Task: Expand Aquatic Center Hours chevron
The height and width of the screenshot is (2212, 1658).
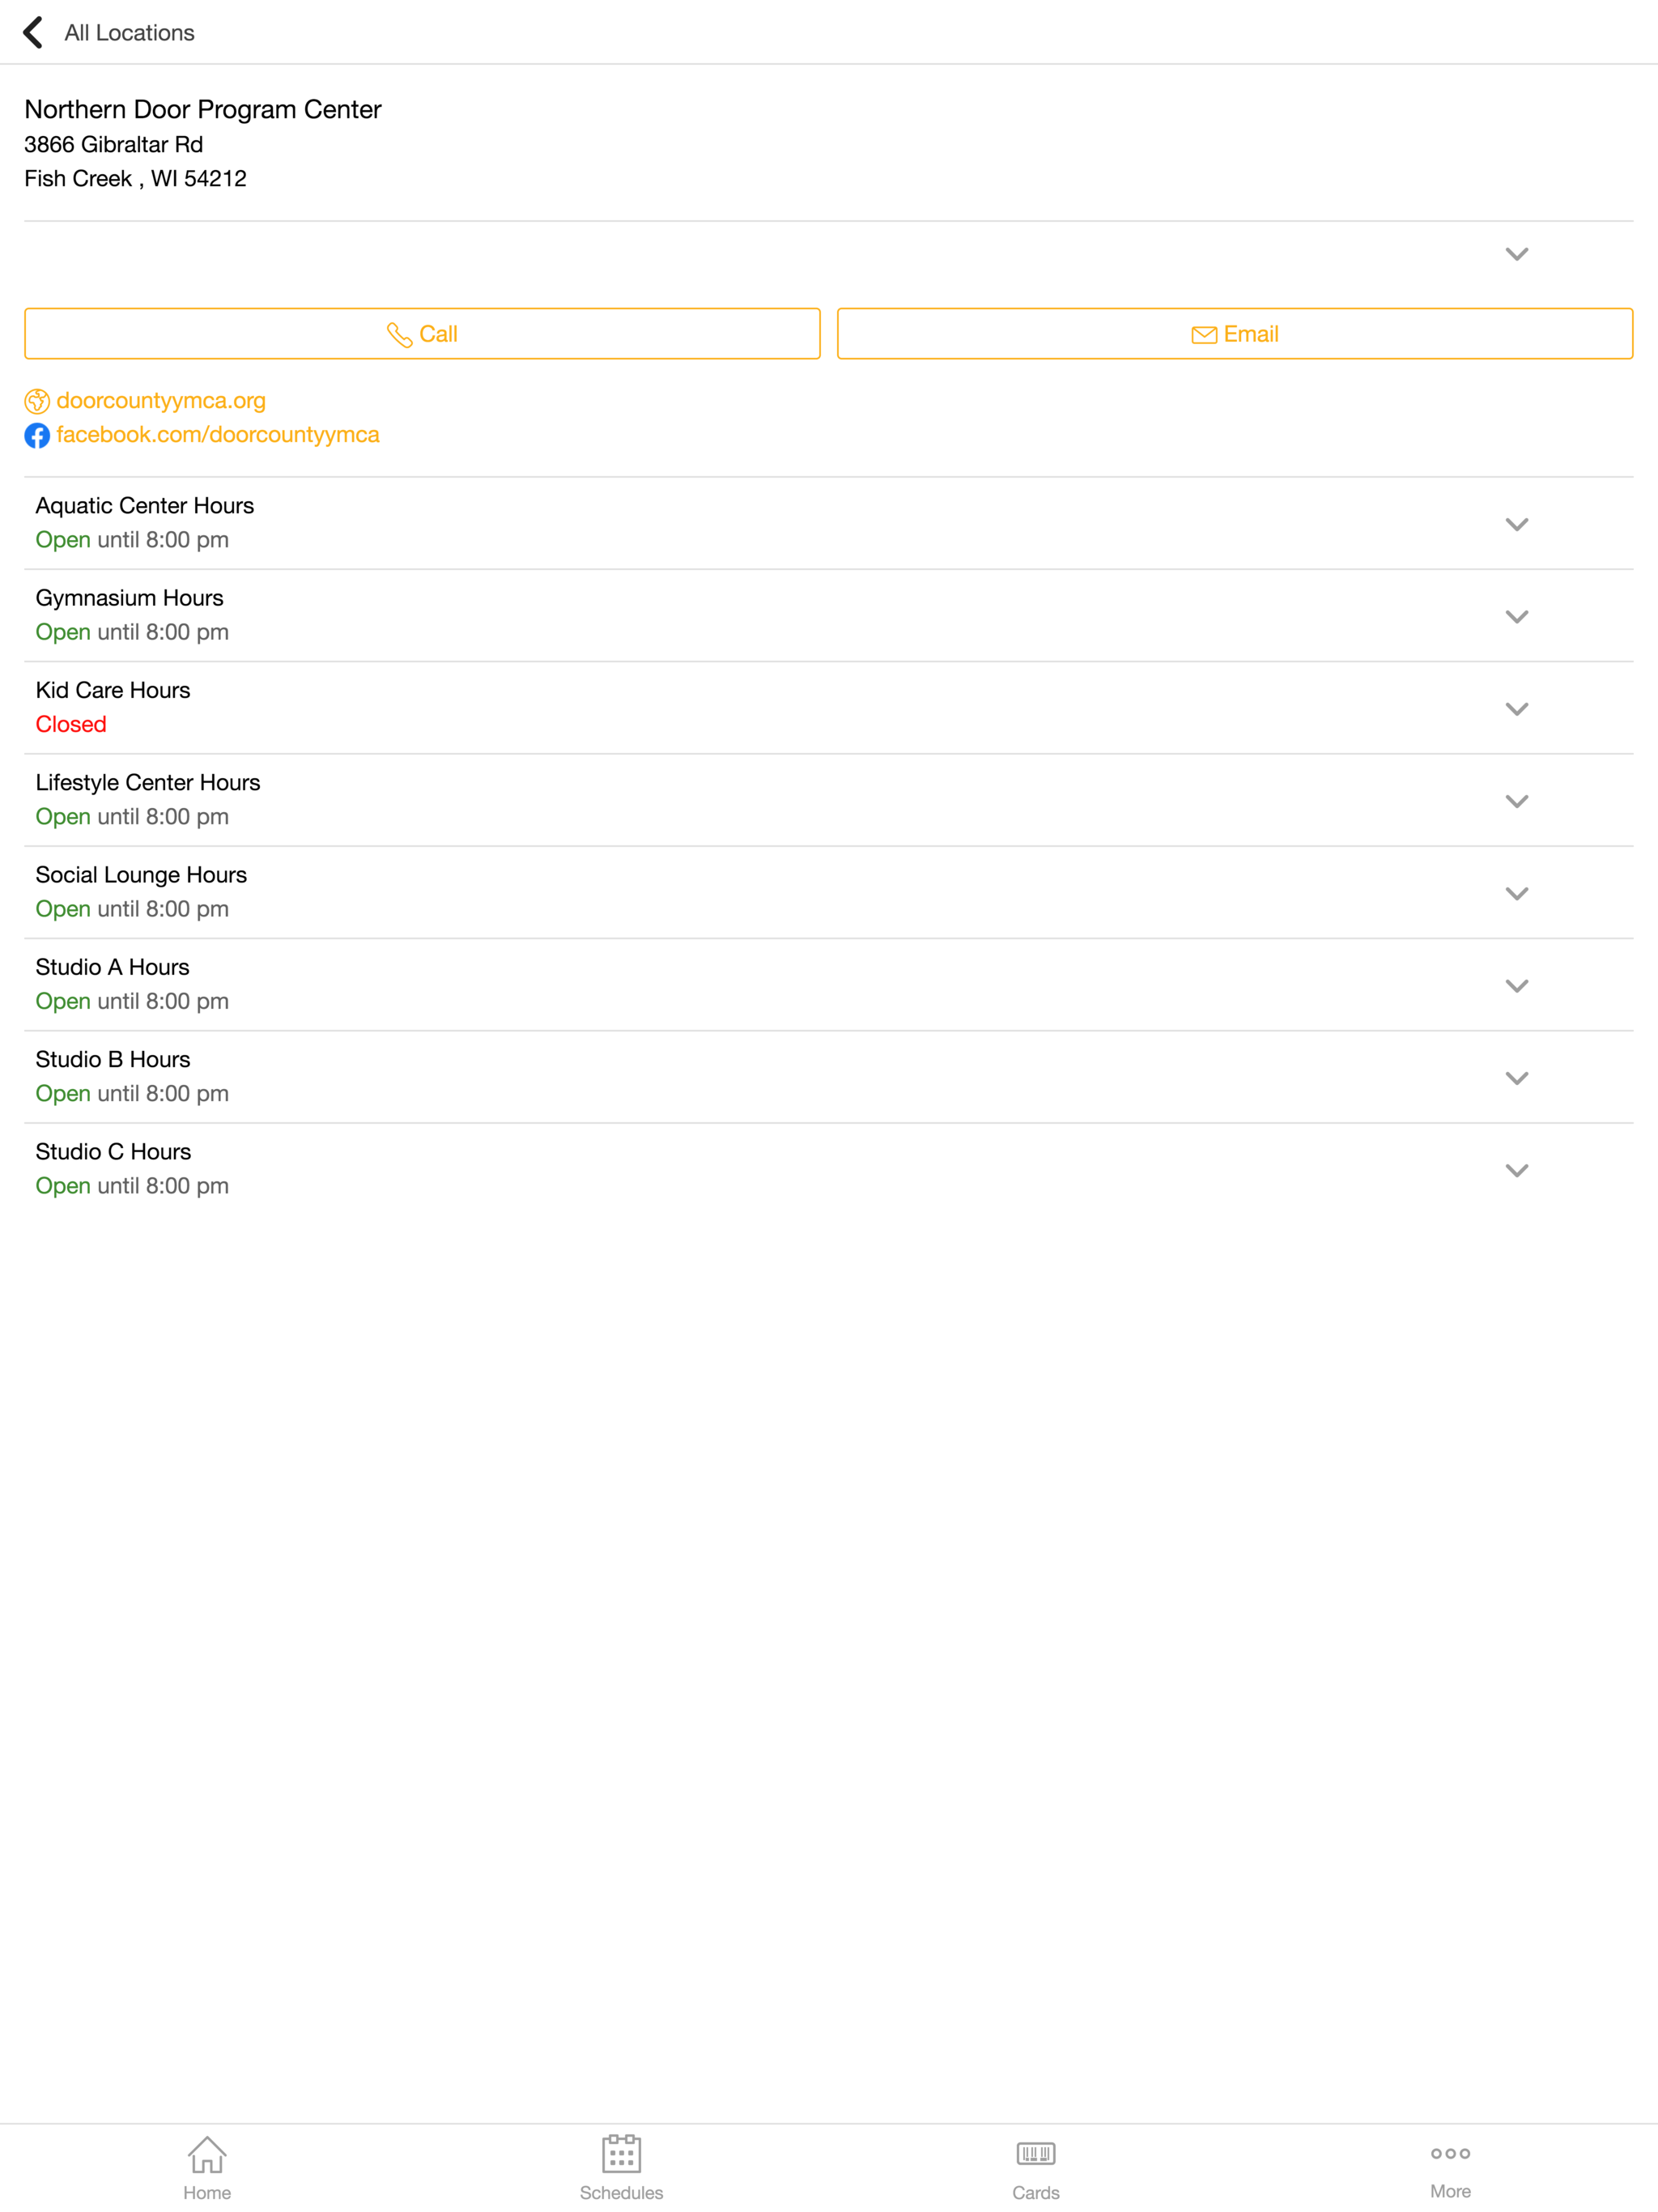Action: pyautogui.click(x=1516, y=524)
